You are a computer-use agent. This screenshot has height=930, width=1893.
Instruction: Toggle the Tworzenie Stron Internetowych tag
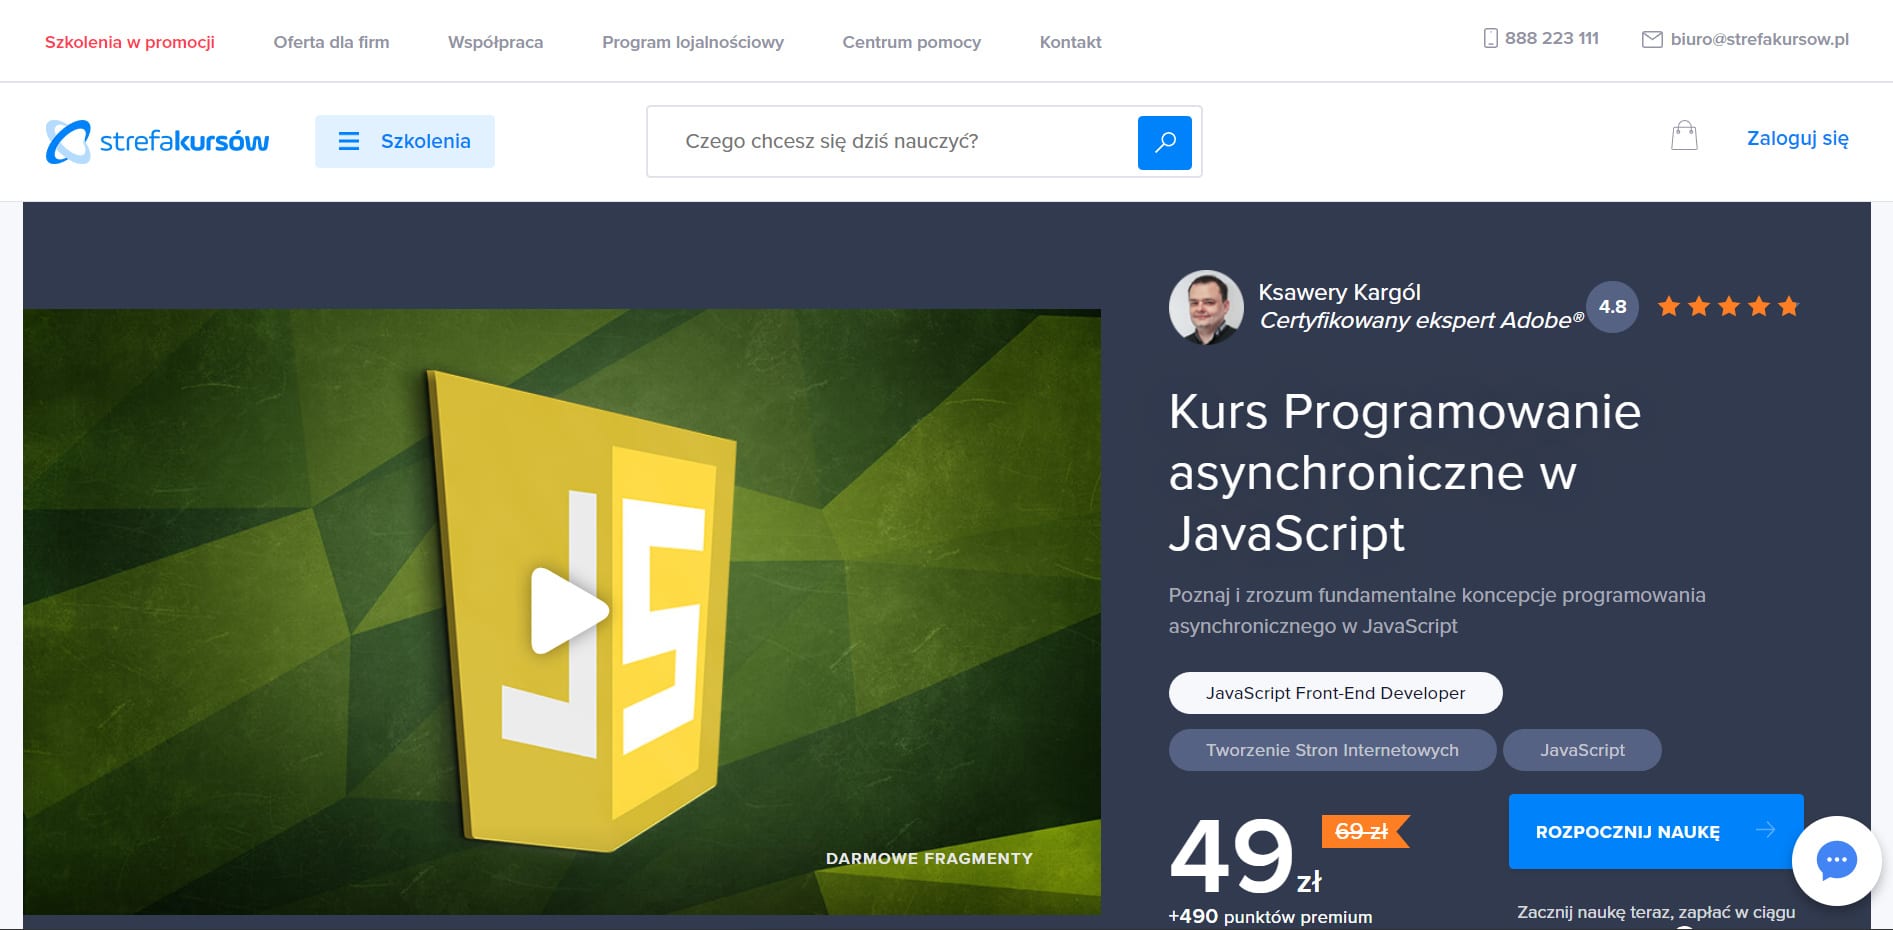pyautogui.click(x=1332, y=749)
